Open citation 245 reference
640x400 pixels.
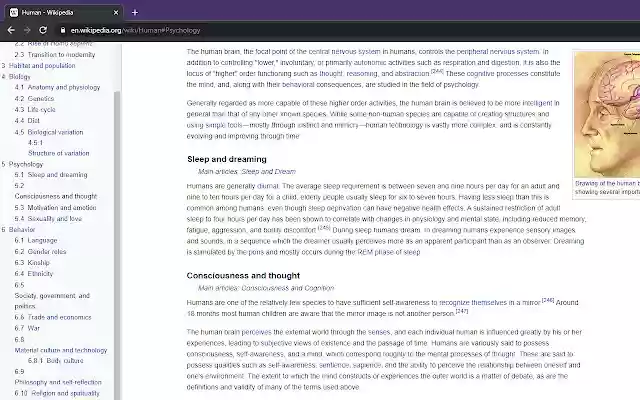[x=324, y=228]
